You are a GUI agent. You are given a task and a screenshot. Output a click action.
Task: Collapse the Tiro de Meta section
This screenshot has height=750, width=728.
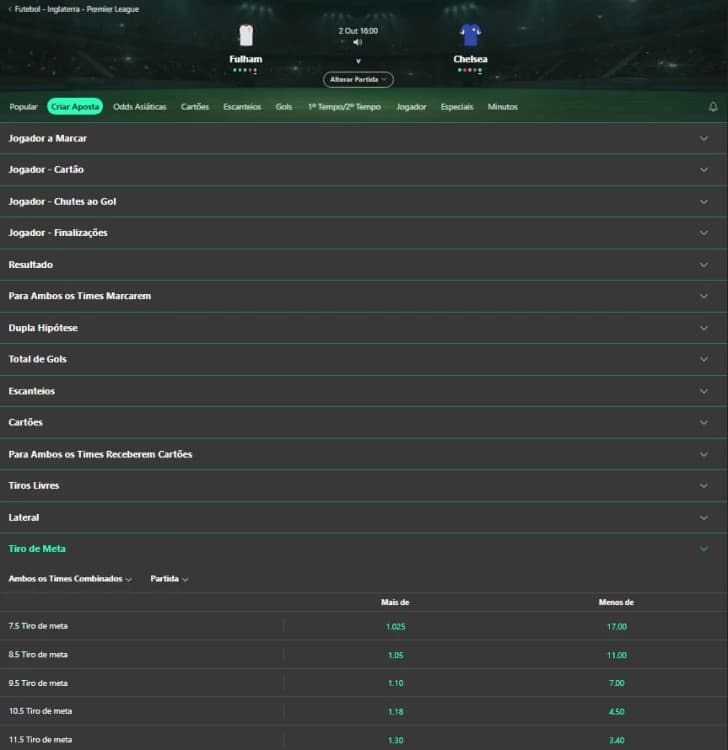(364, 549)
